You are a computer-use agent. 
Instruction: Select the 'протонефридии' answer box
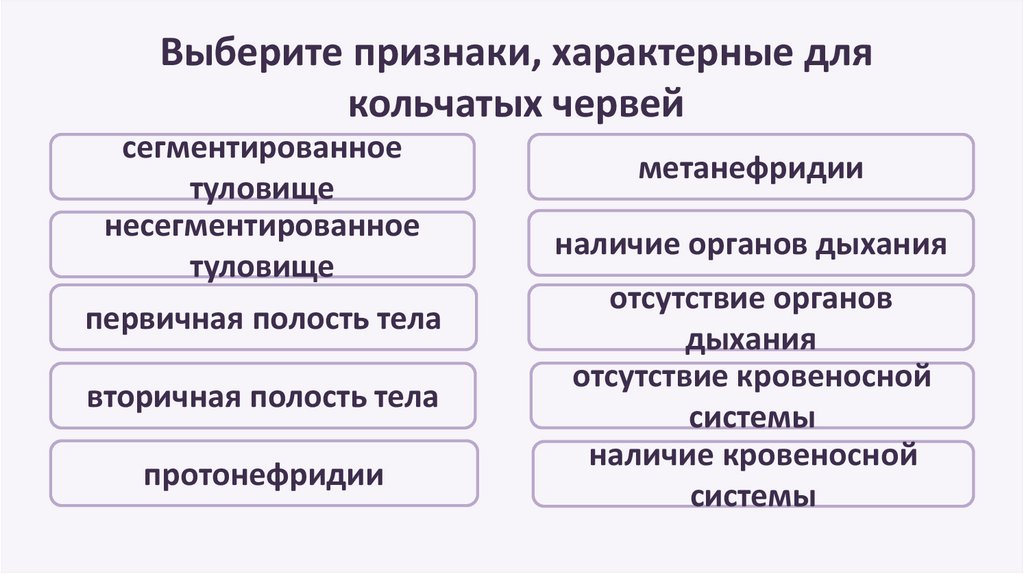click(263, 473)
